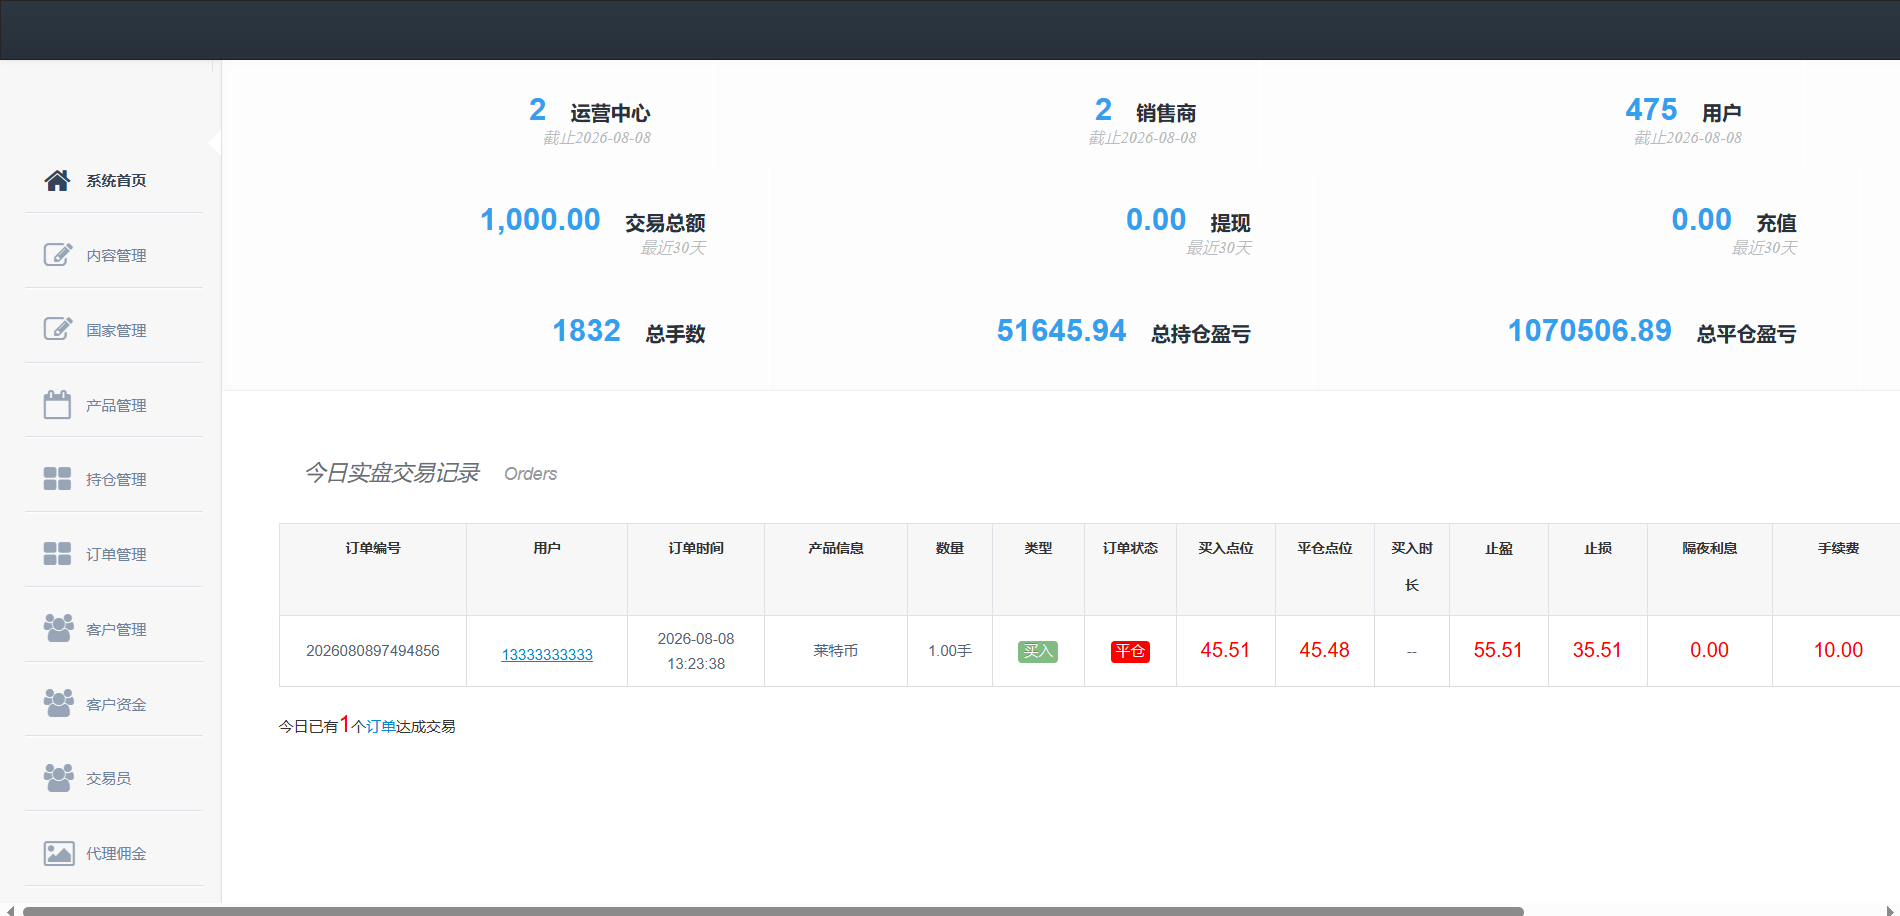The height and width of the screenshot is (916, 1900).
Task: Click the 51645.94 总持仓盈亏 value
Action: click(x=1061, y=331)
